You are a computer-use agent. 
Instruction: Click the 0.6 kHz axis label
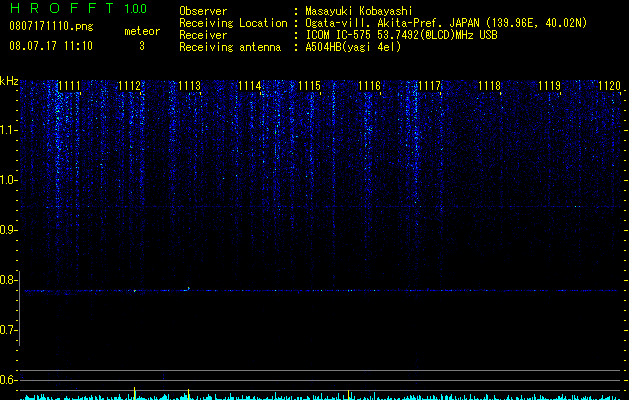[x=9, y=380]
